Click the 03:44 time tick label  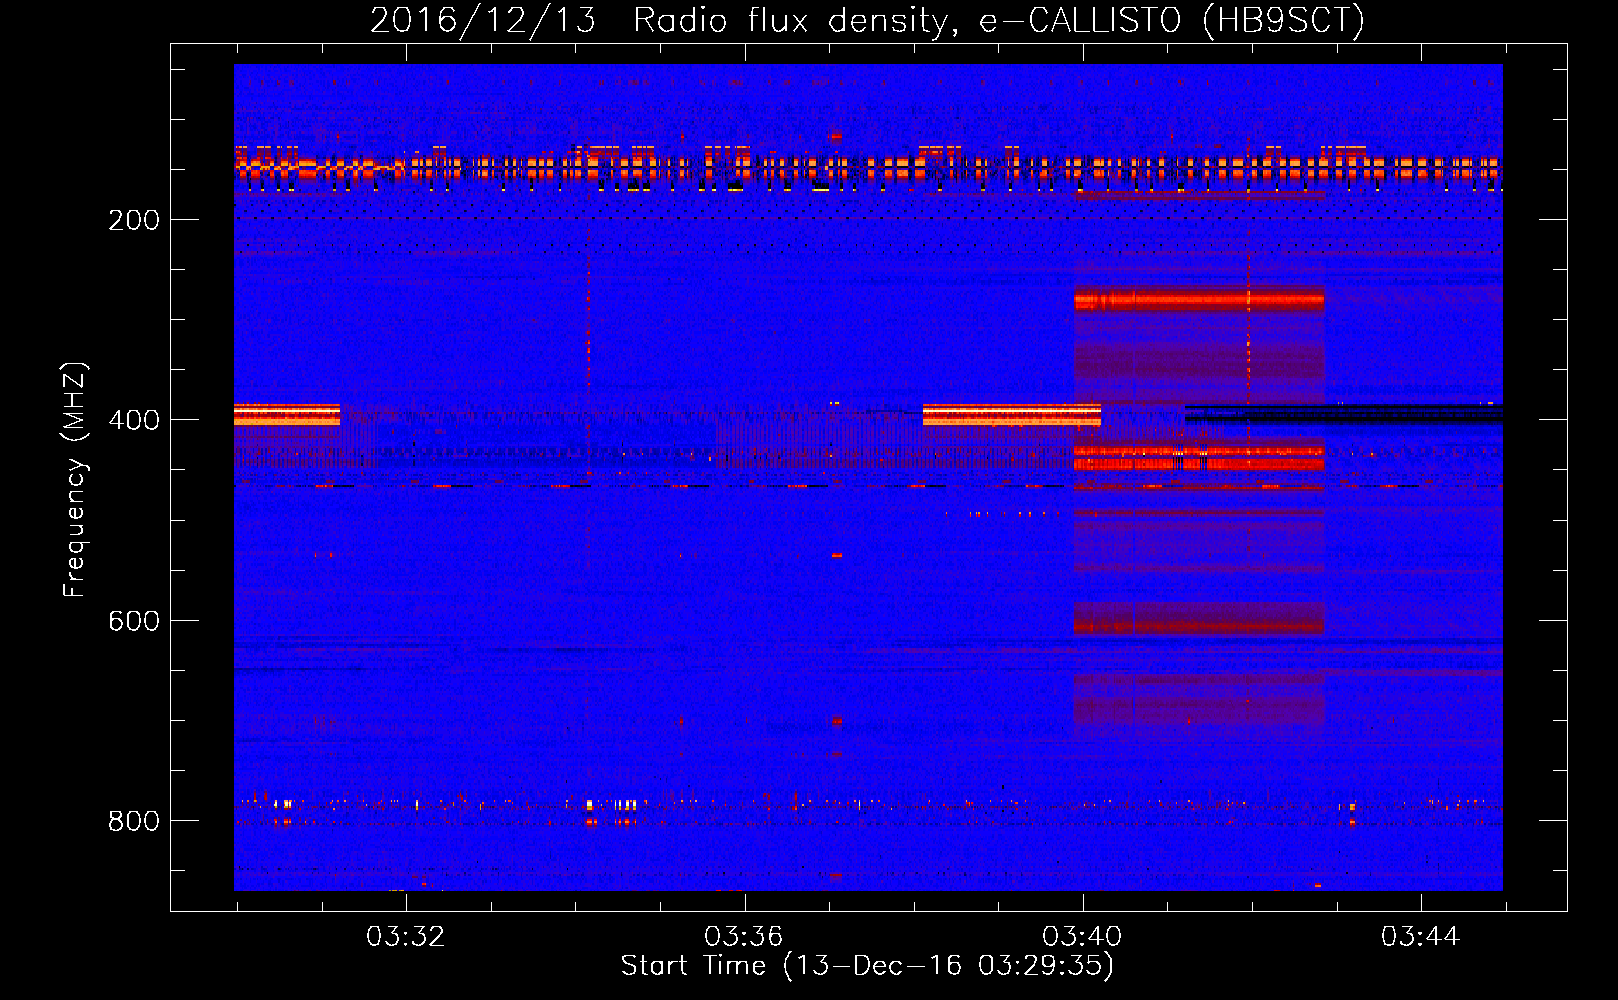click(x=1420, y=937)
